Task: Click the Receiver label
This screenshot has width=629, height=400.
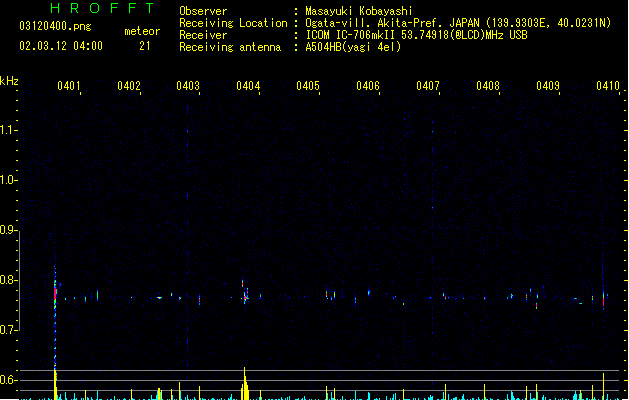Action: pos(203,35)
